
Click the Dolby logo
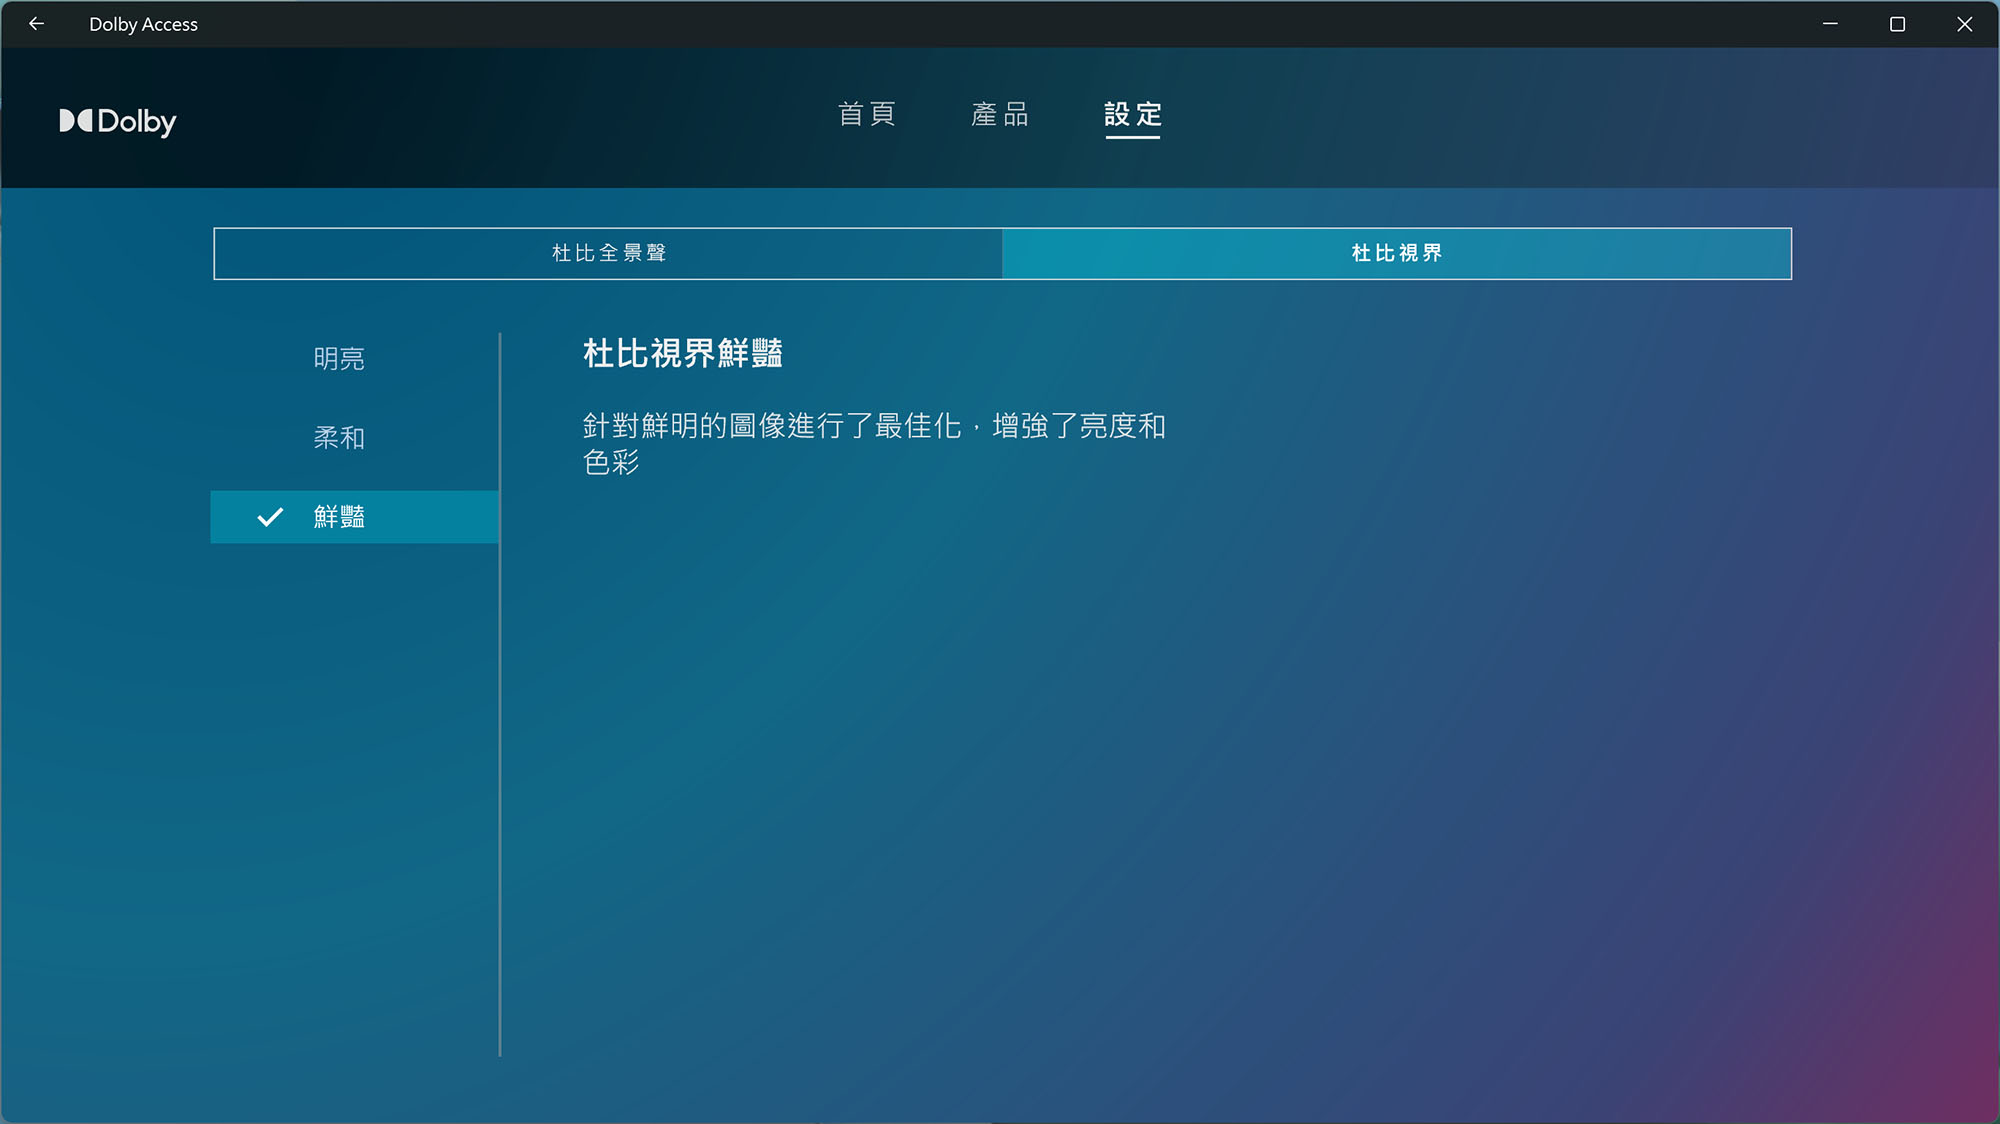(x=118, y=122)
